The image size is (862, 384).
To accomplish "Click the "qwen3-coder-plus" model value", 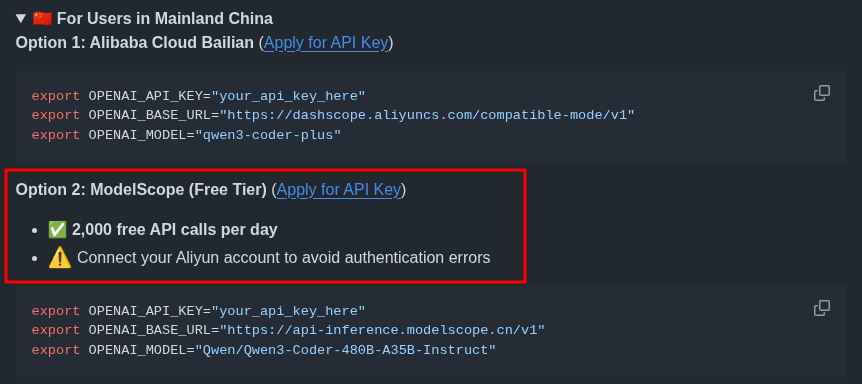I will click(268, 135).
